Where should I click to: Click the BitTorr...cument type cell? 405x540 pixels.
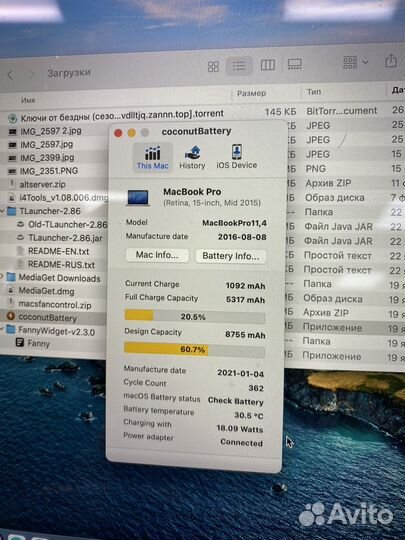(342, 111)
